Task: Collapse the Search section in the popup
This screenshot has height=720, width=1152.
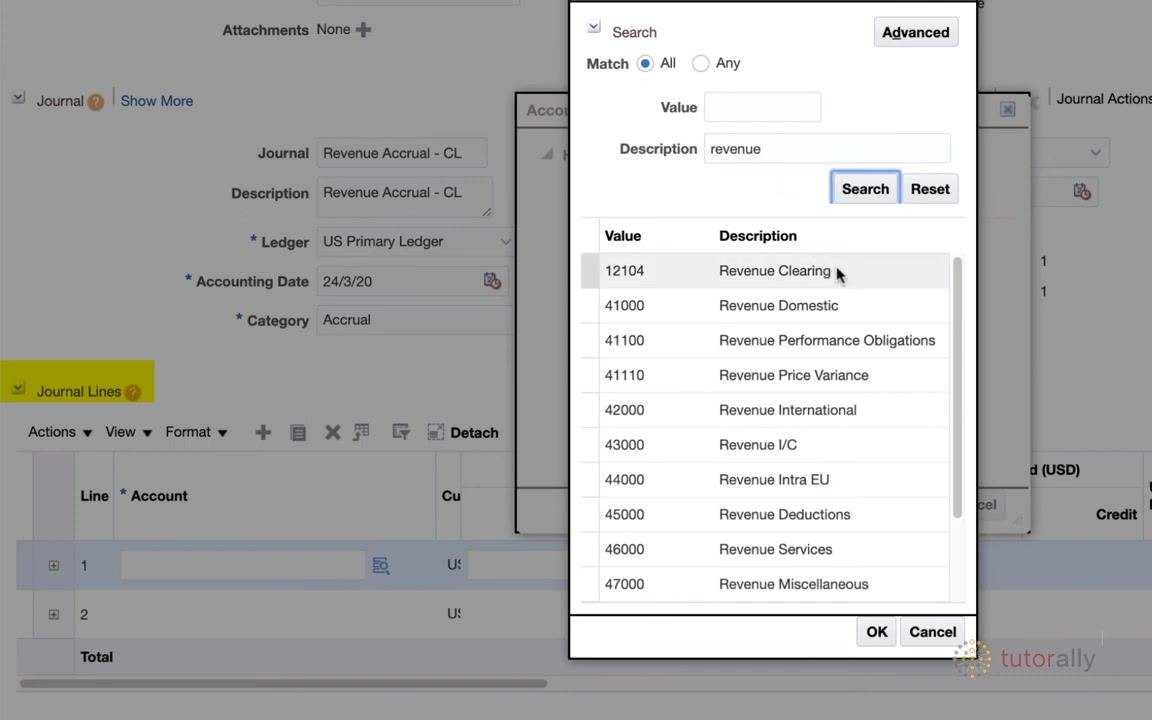Action: pyautogui.click(x=594, y=27)
